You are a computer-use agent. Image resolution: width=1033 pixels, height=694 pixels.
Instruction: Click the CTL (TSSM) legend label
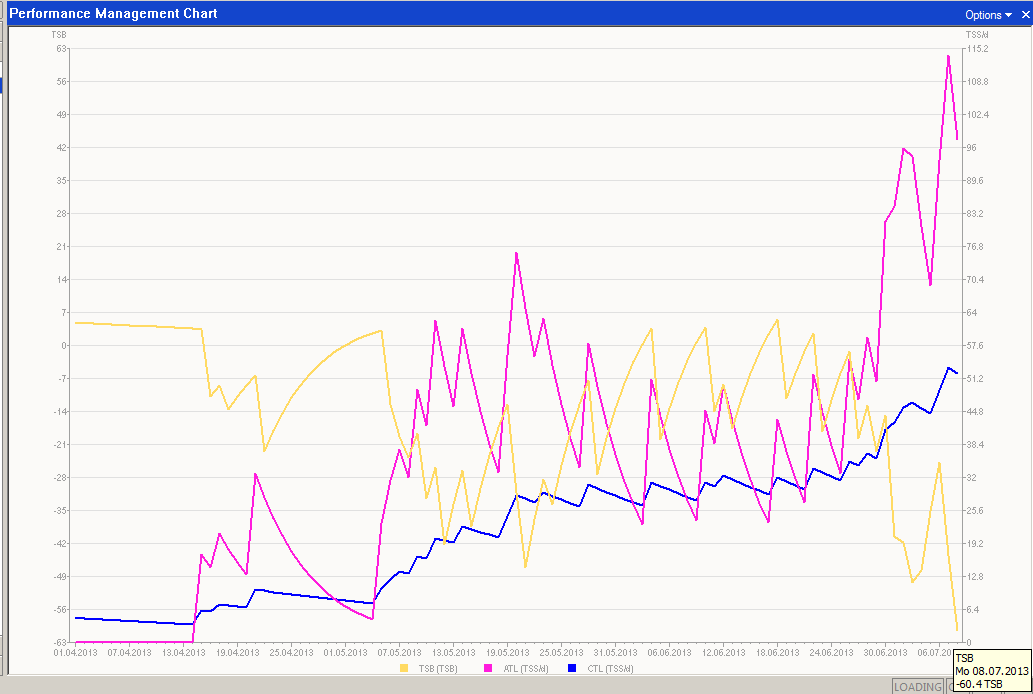tap(607, 668)
